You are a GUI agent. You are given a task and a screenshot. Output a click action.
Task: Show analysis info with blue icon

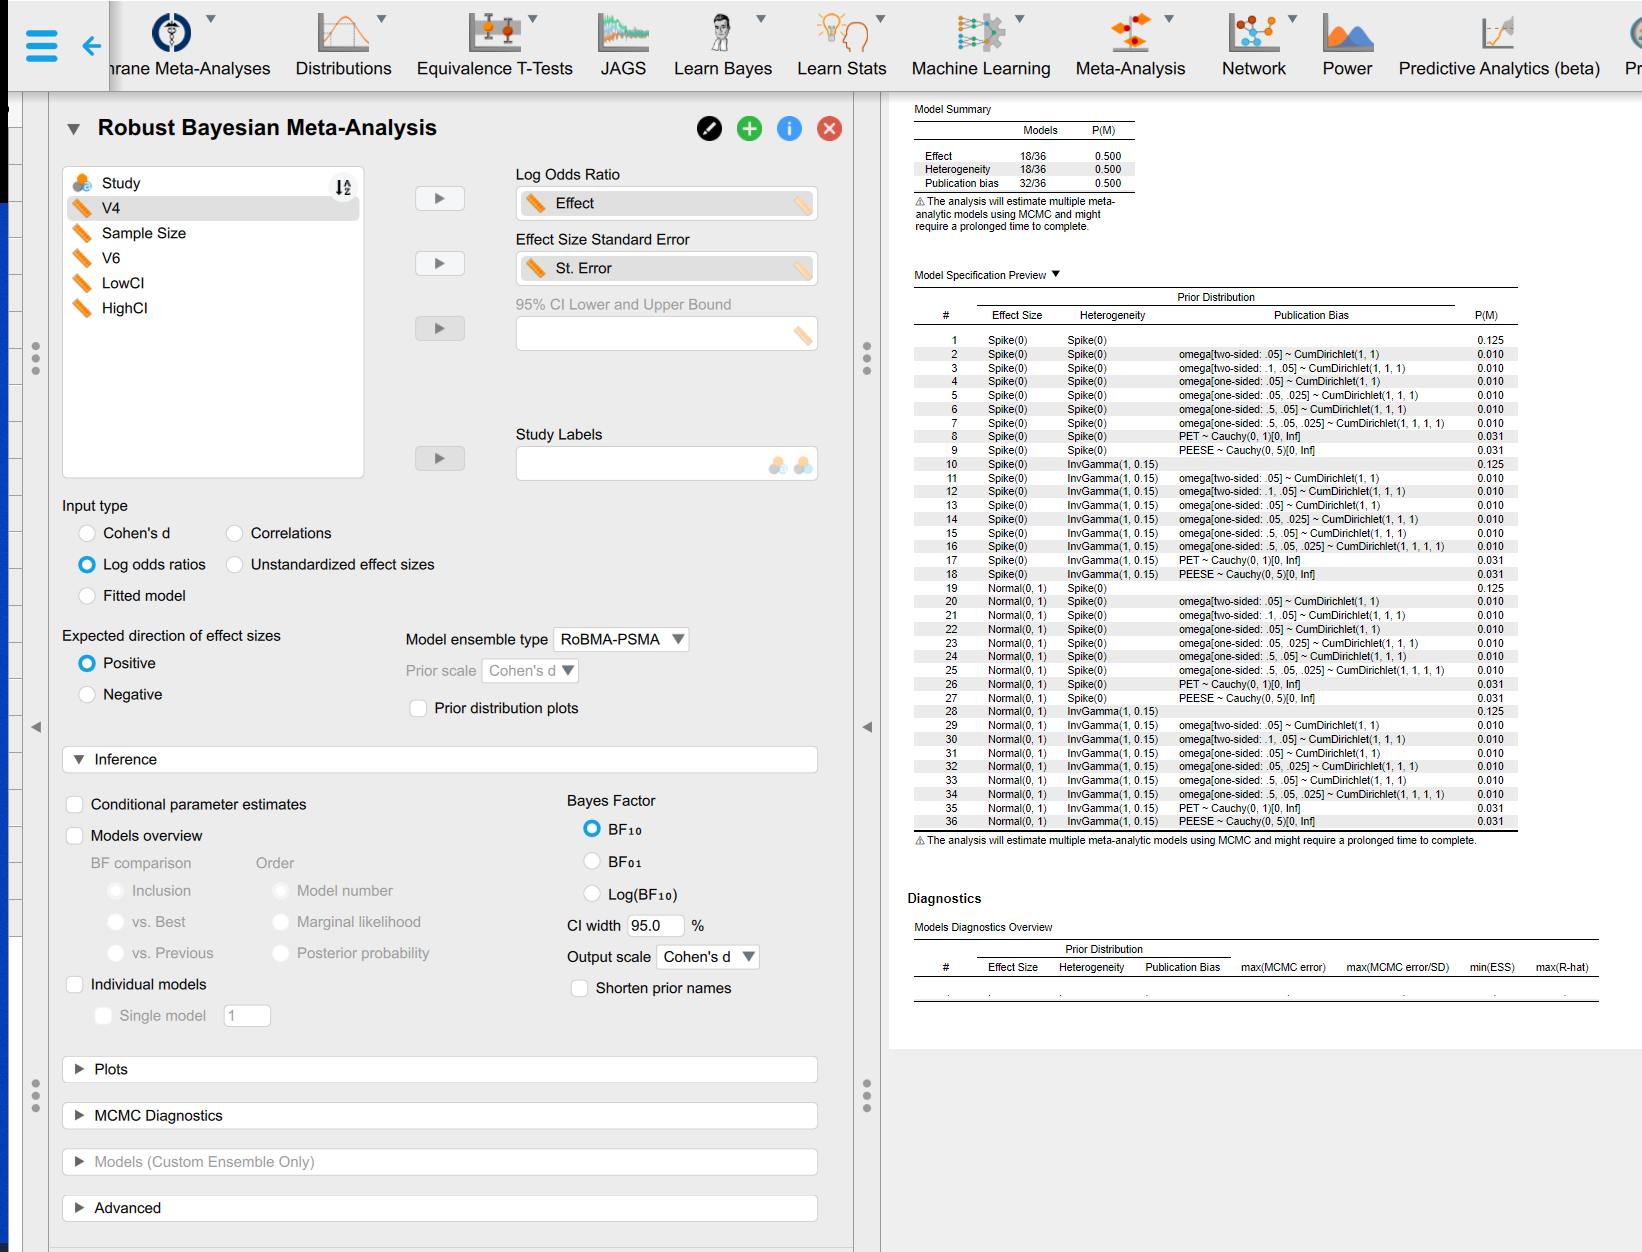(789, 128)
